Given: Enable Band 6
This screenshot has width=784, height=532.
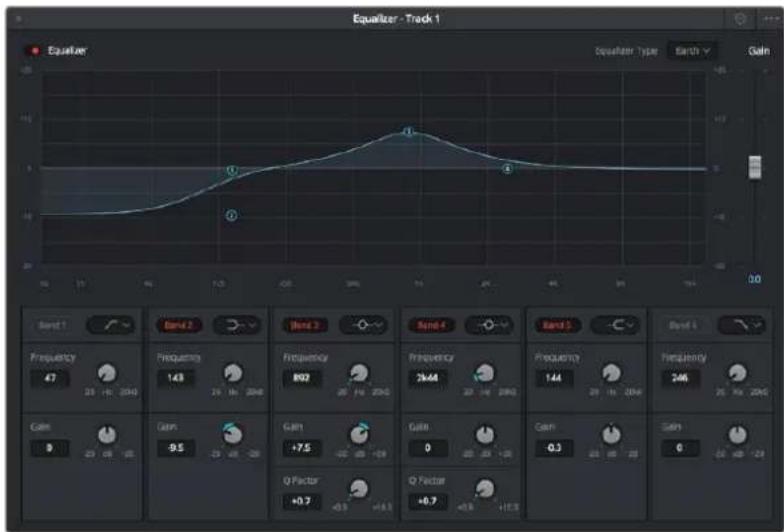Looking at the screenshot, I should point(683,326).
